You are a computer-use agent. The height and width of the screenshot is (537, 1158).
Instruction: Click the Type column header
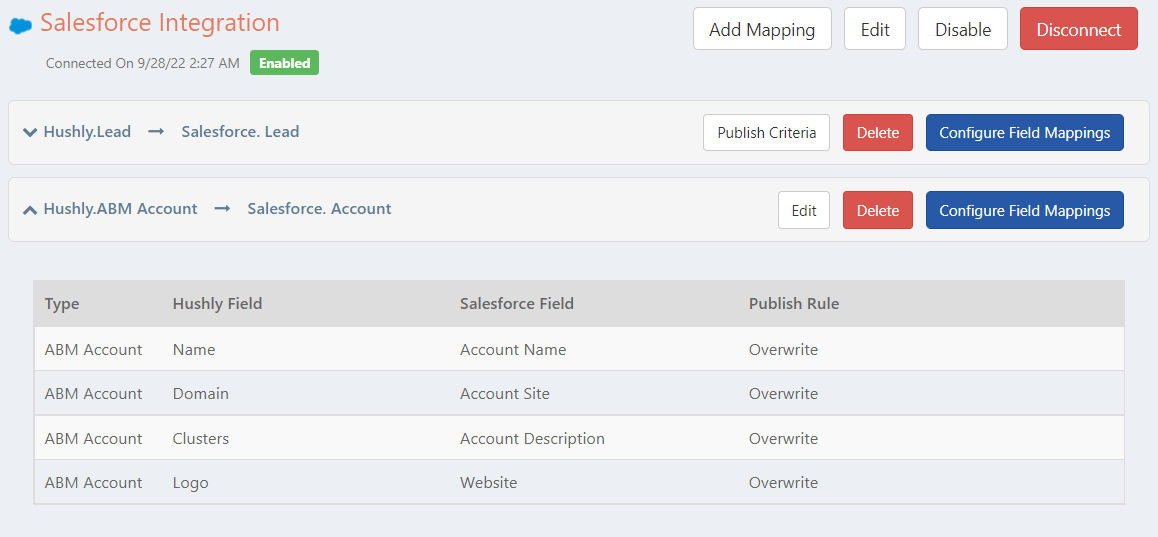[62, 304]
